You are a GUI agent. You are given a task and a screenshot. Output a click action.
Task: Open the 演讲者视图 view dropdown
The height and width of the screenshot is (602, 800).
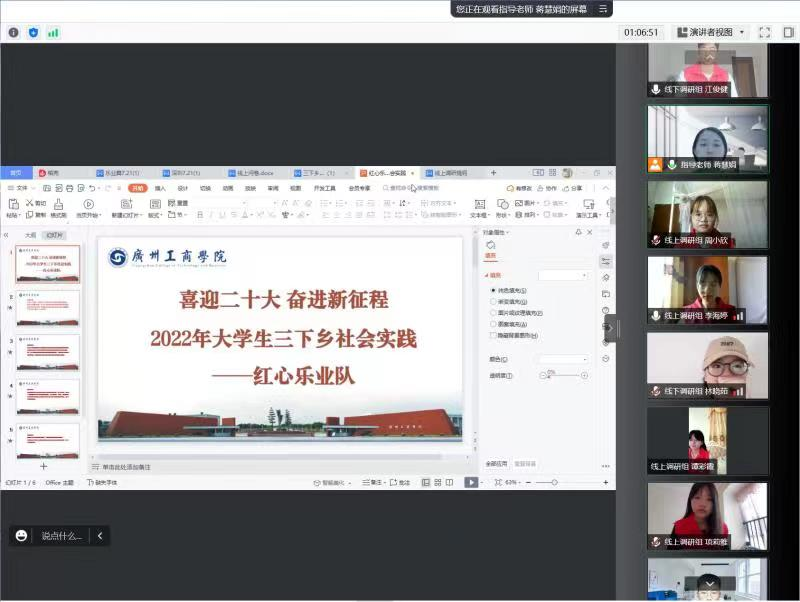711,32
